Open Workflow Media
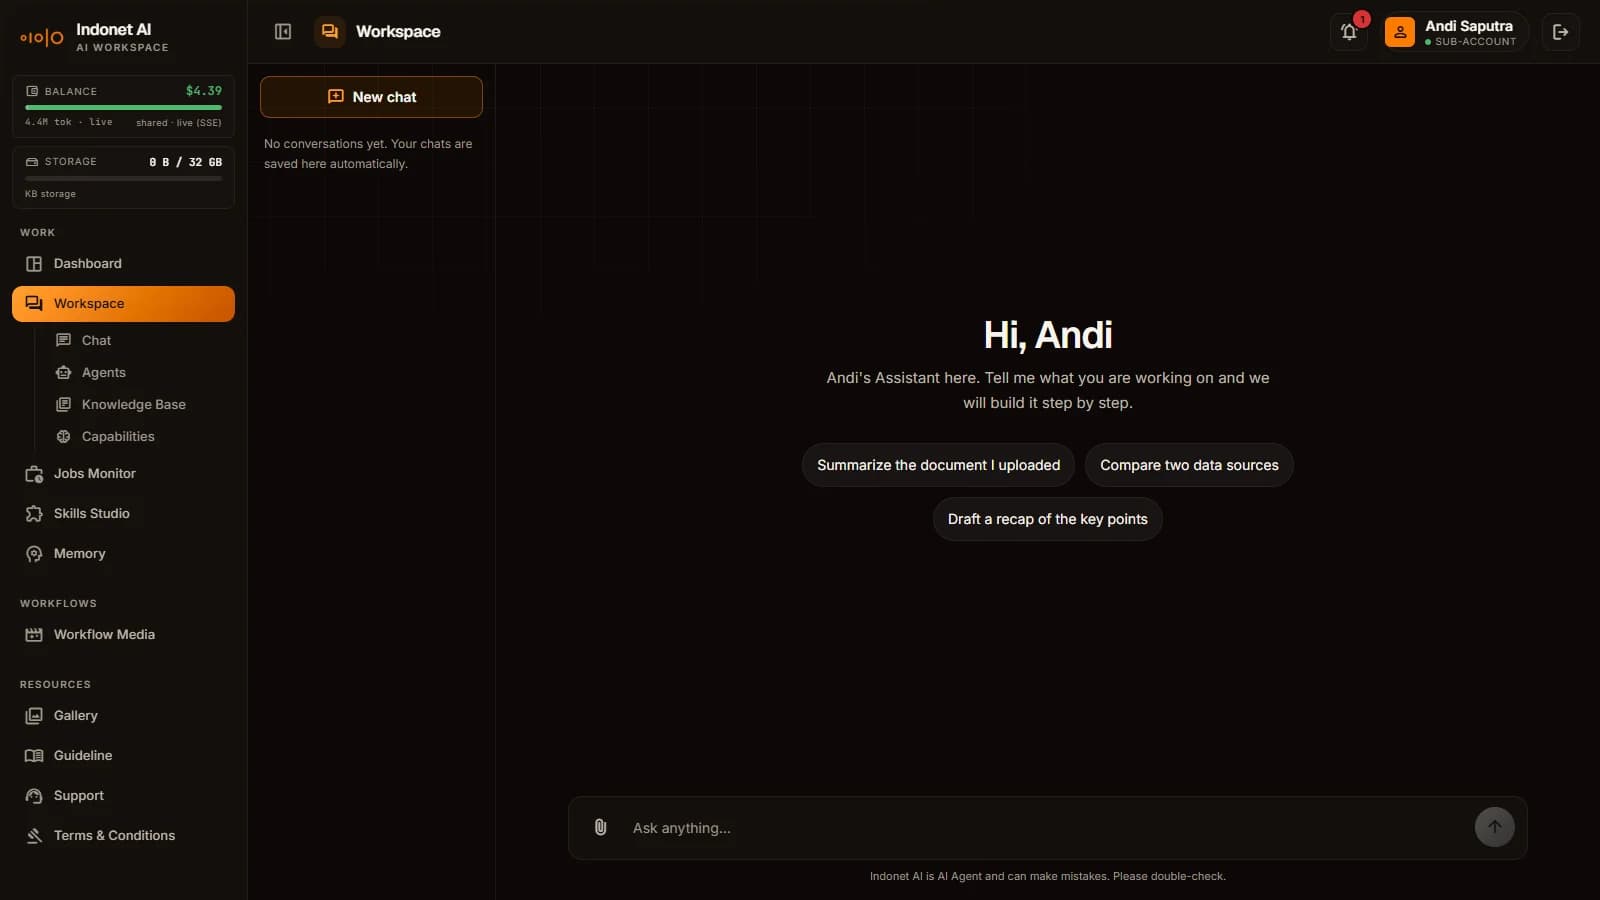 coord(123,635)
